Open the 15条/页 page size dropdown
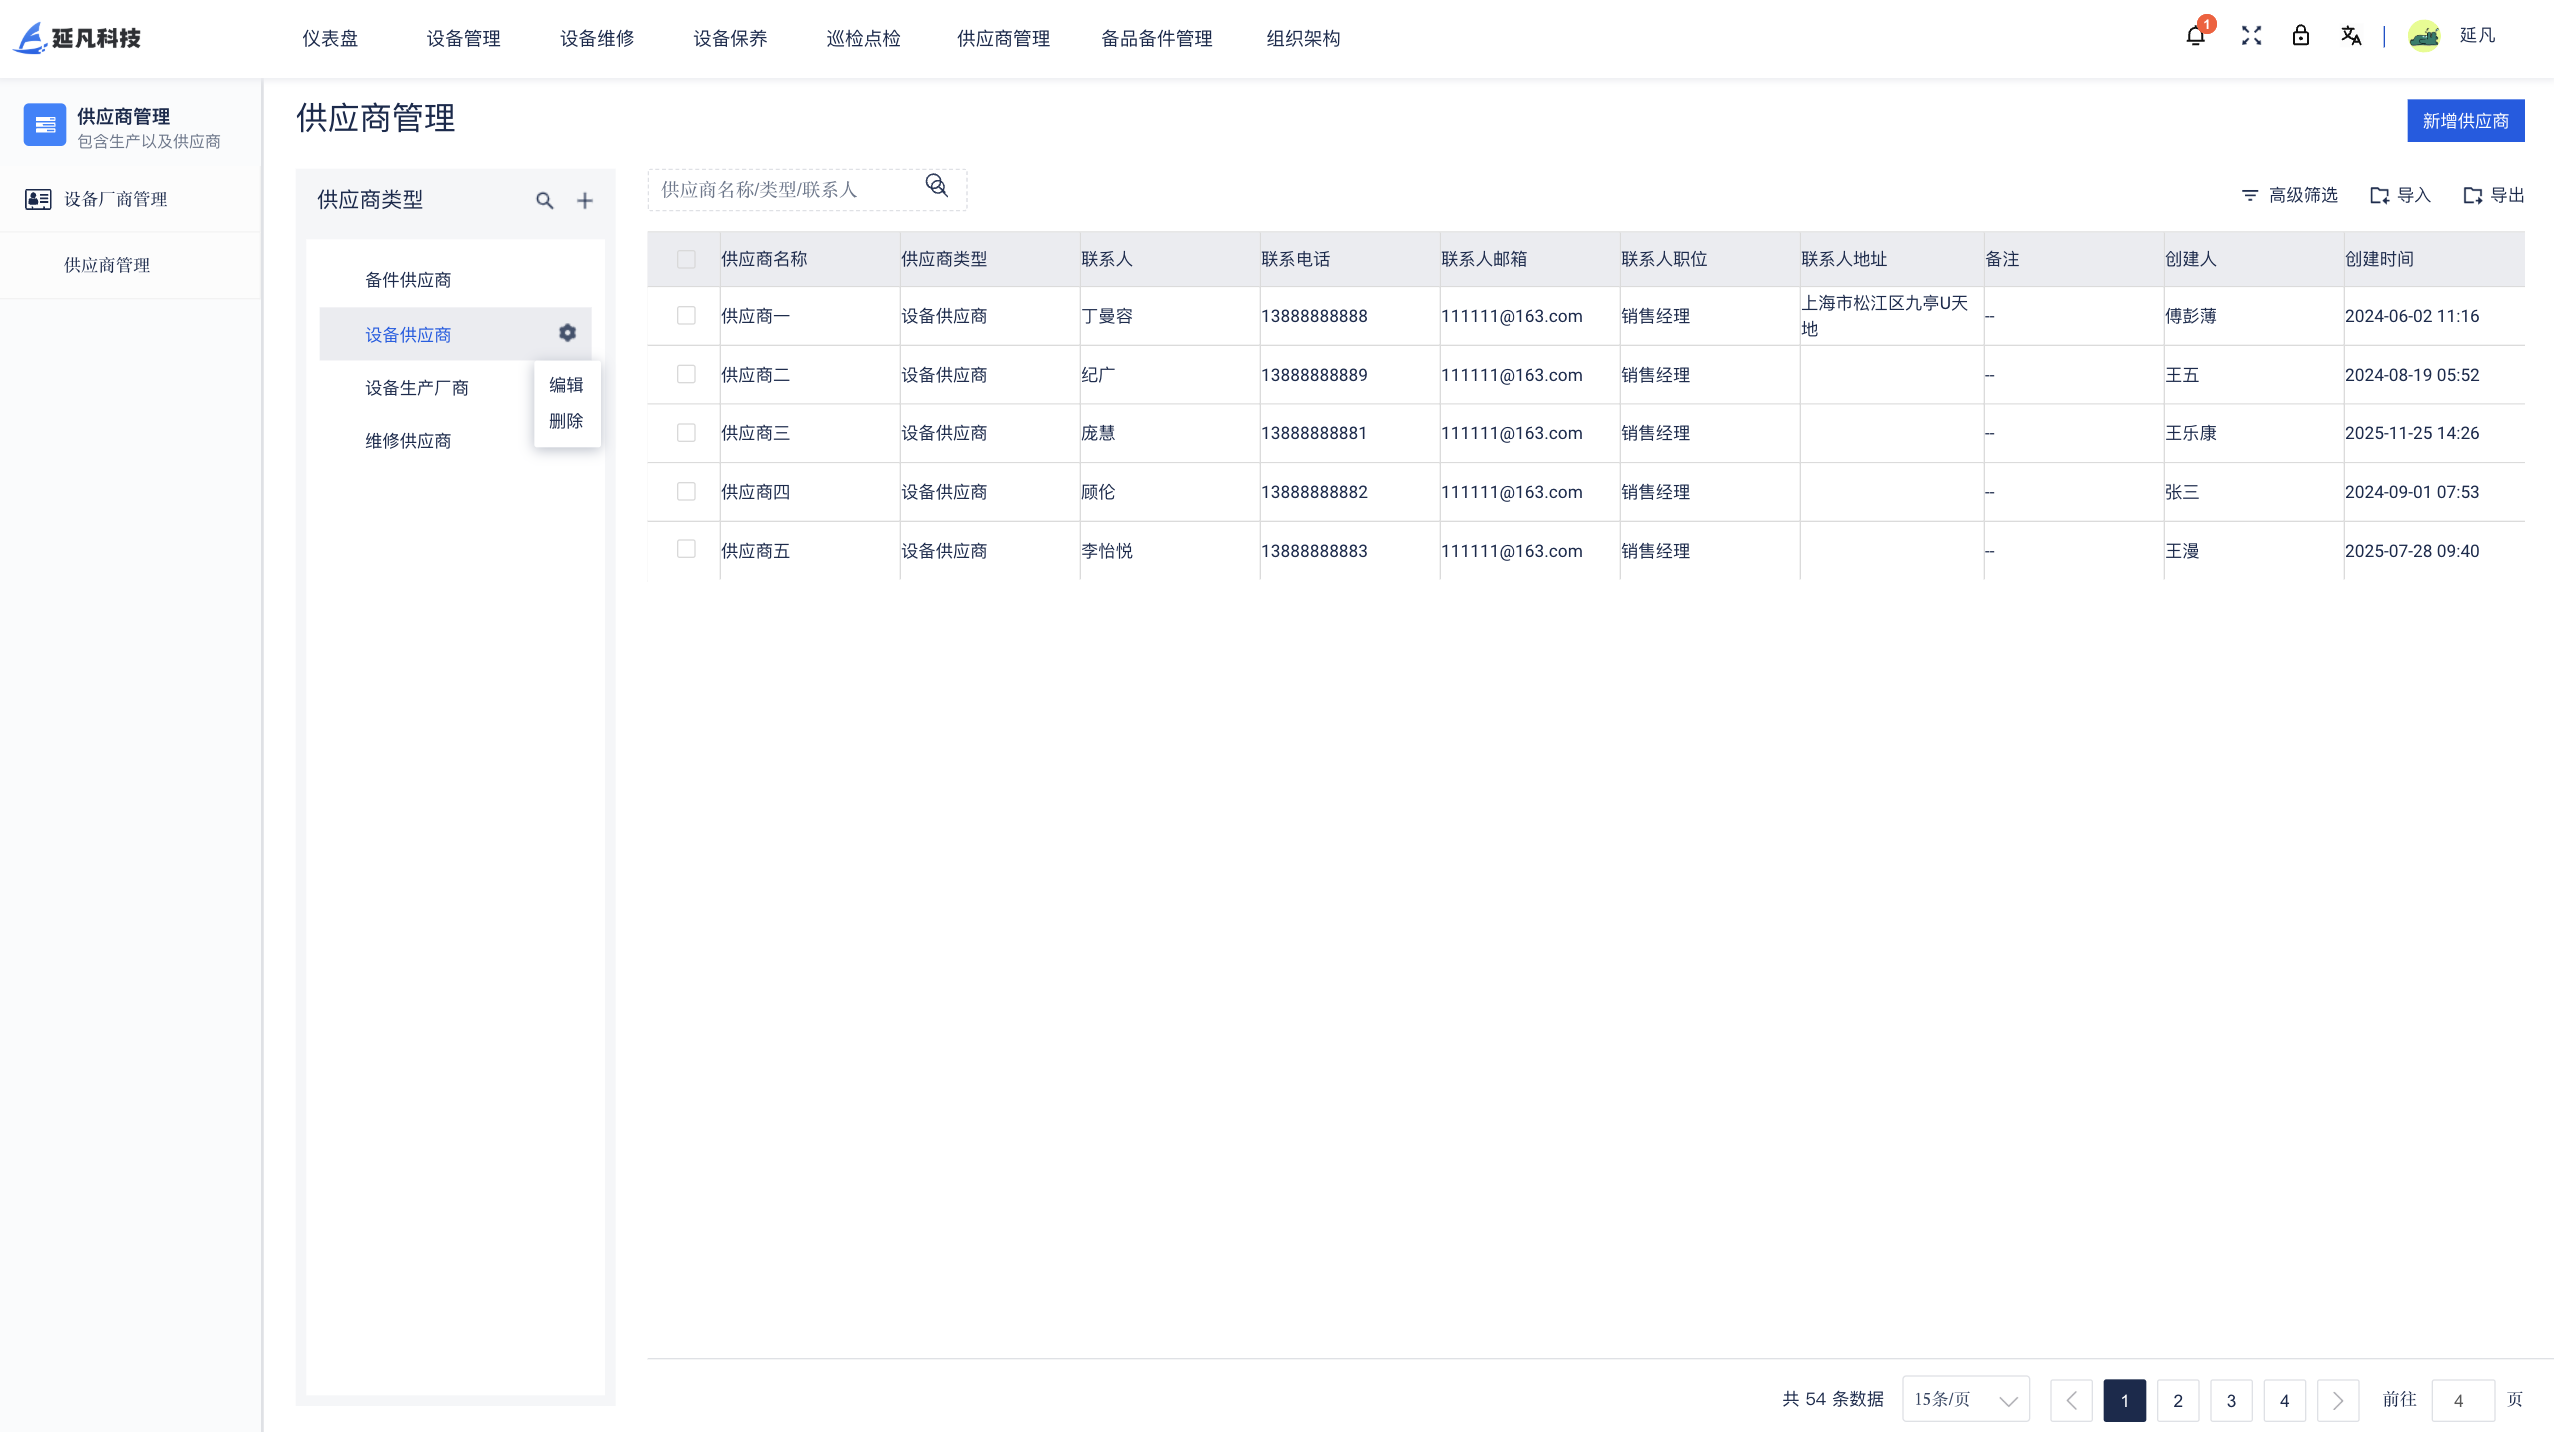This screenshot has height=1432, width=2554. click(1965, 1399)
